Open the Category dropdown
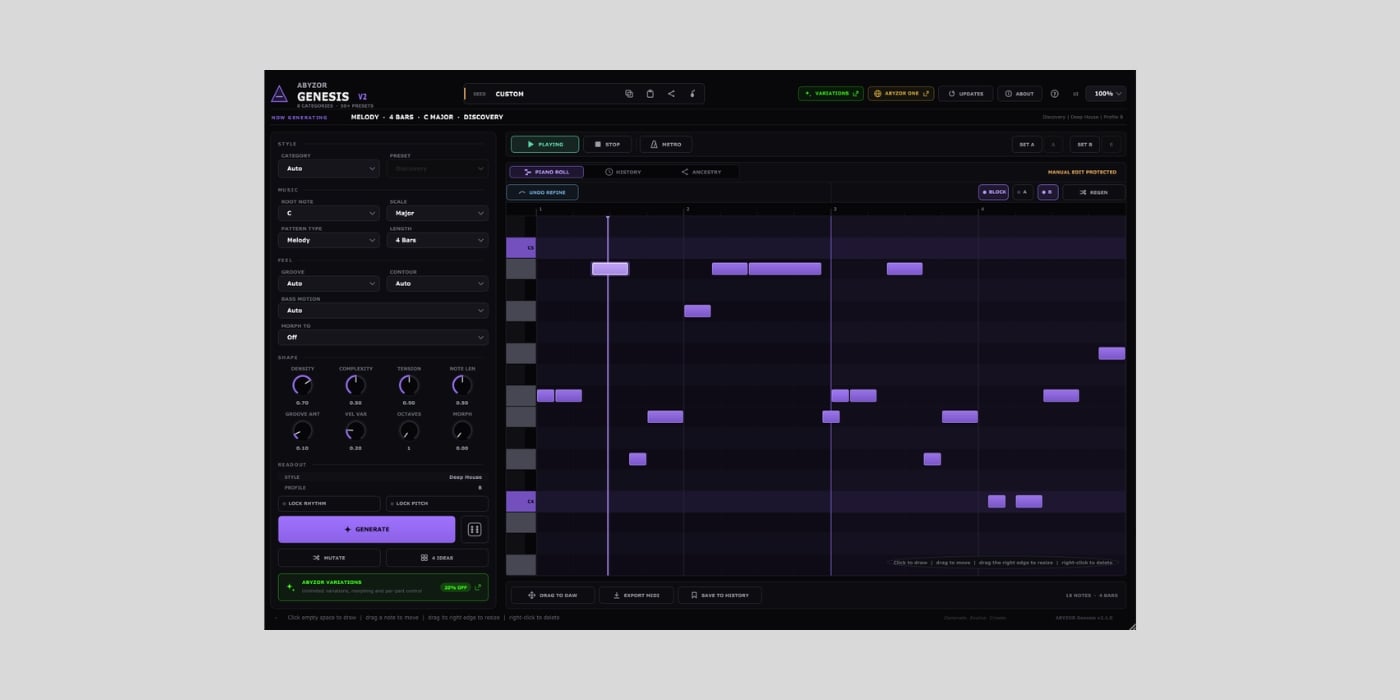The height and width of the screenshot is (700, 1400). coord(329,168)
